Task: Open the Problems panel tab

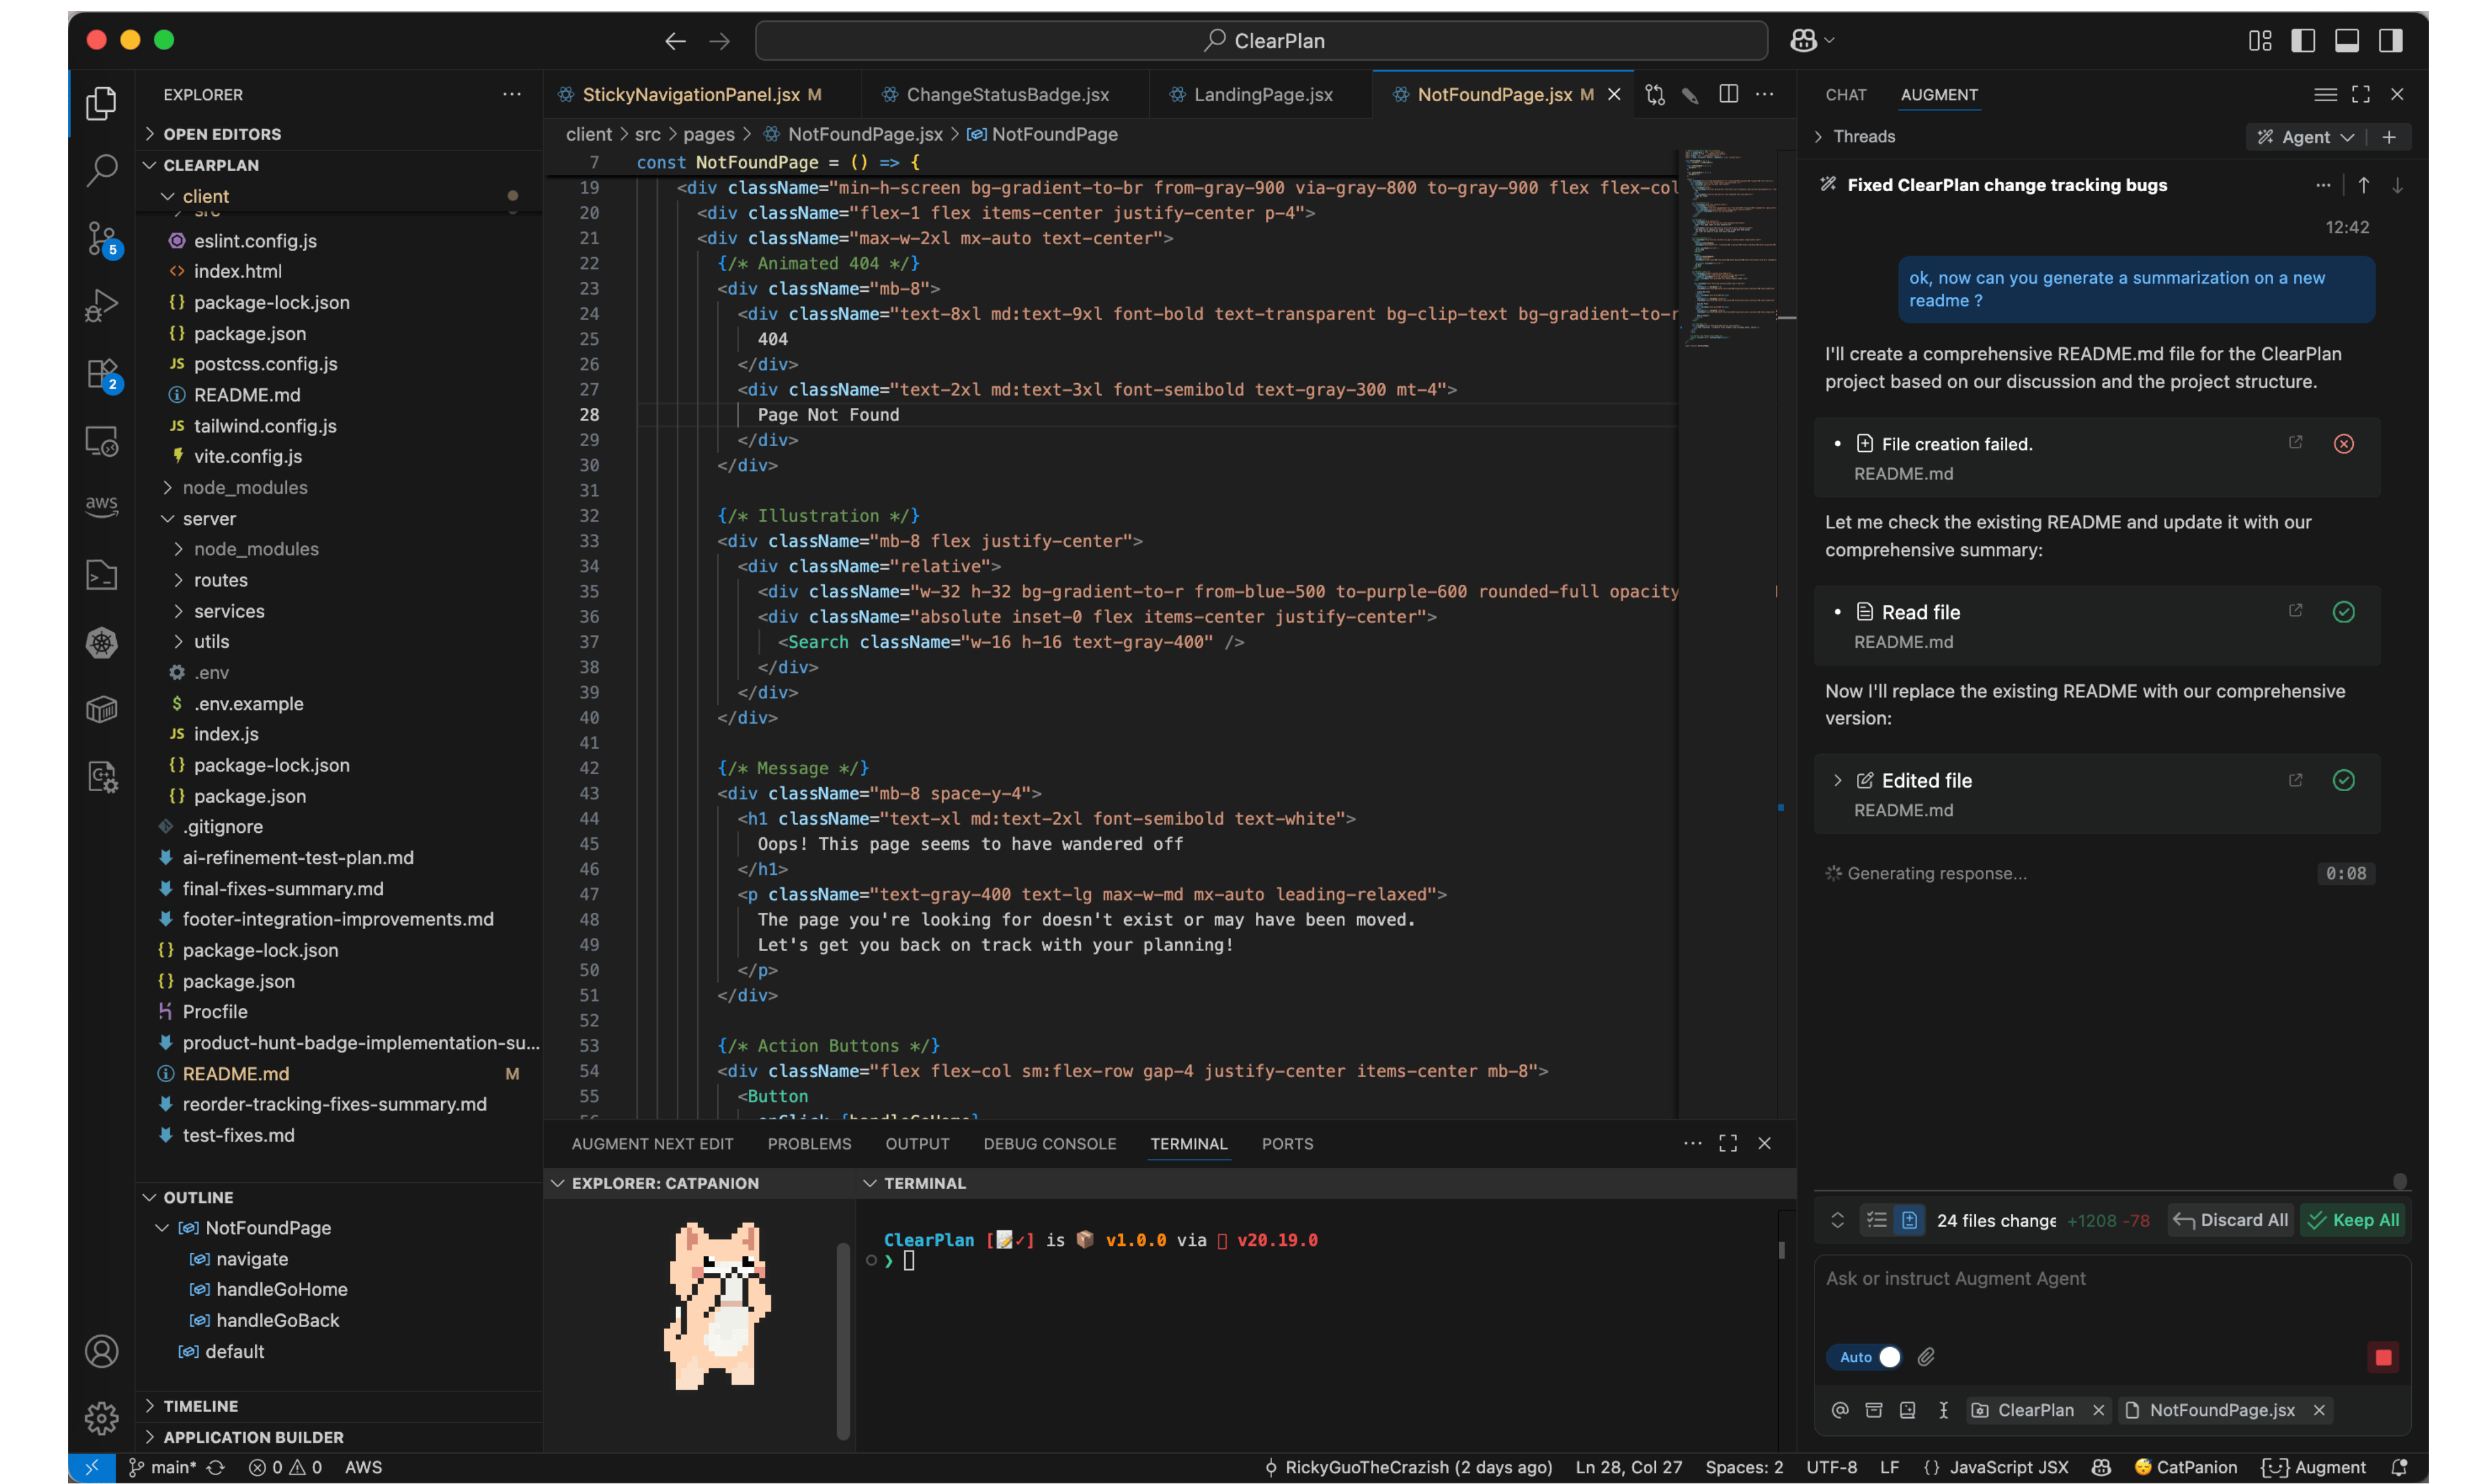Action: (x=809, y=1143)
